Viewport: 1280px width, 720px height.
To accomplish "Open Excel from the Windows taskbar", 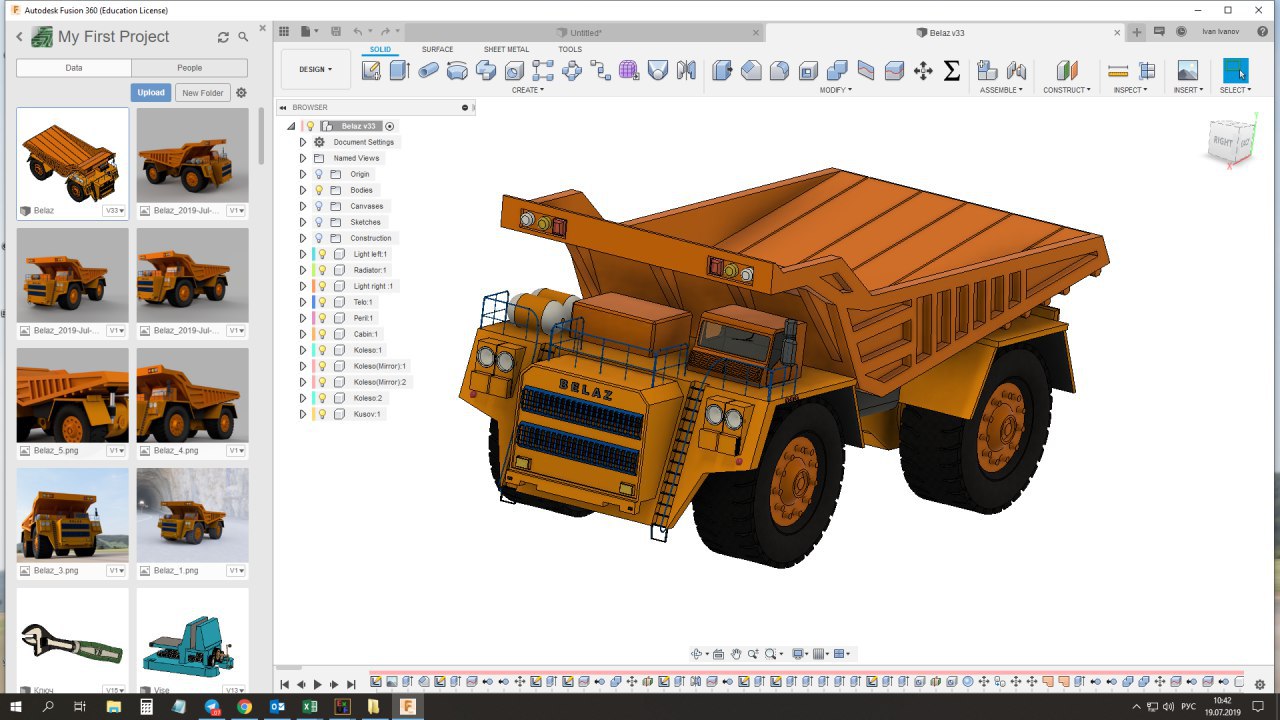I will pyautogui.click(x=310, y=707).
